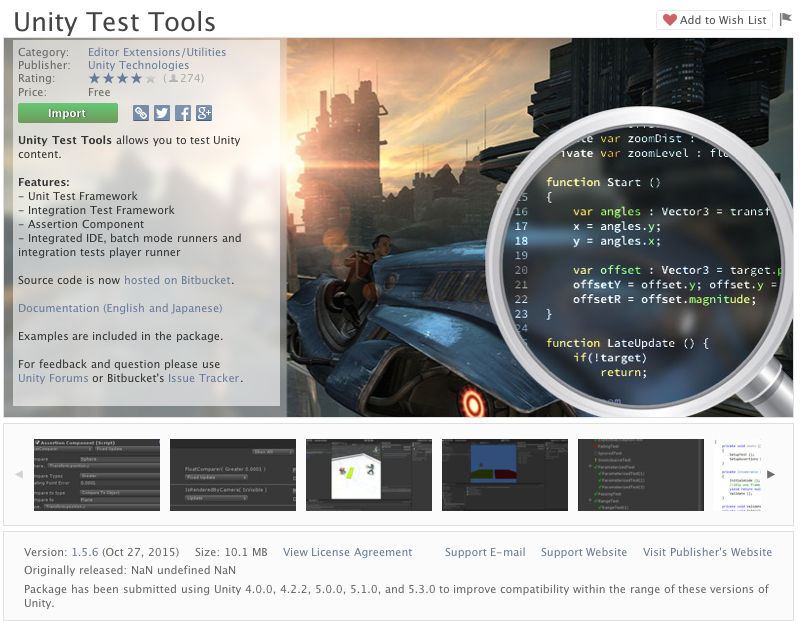Open Unity Technologies publisher link
The image size is (800, 621).
point(138,65)
